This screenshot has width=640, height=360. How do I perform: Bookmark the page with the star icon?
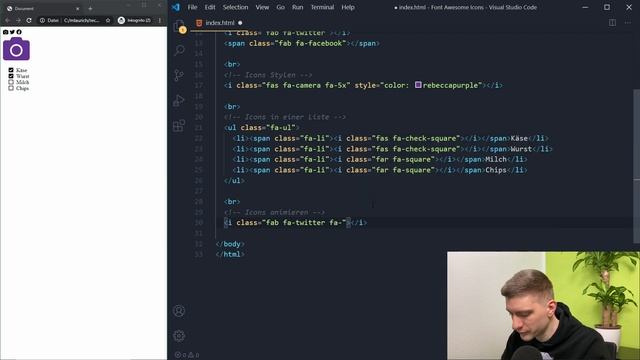[108, 20]
